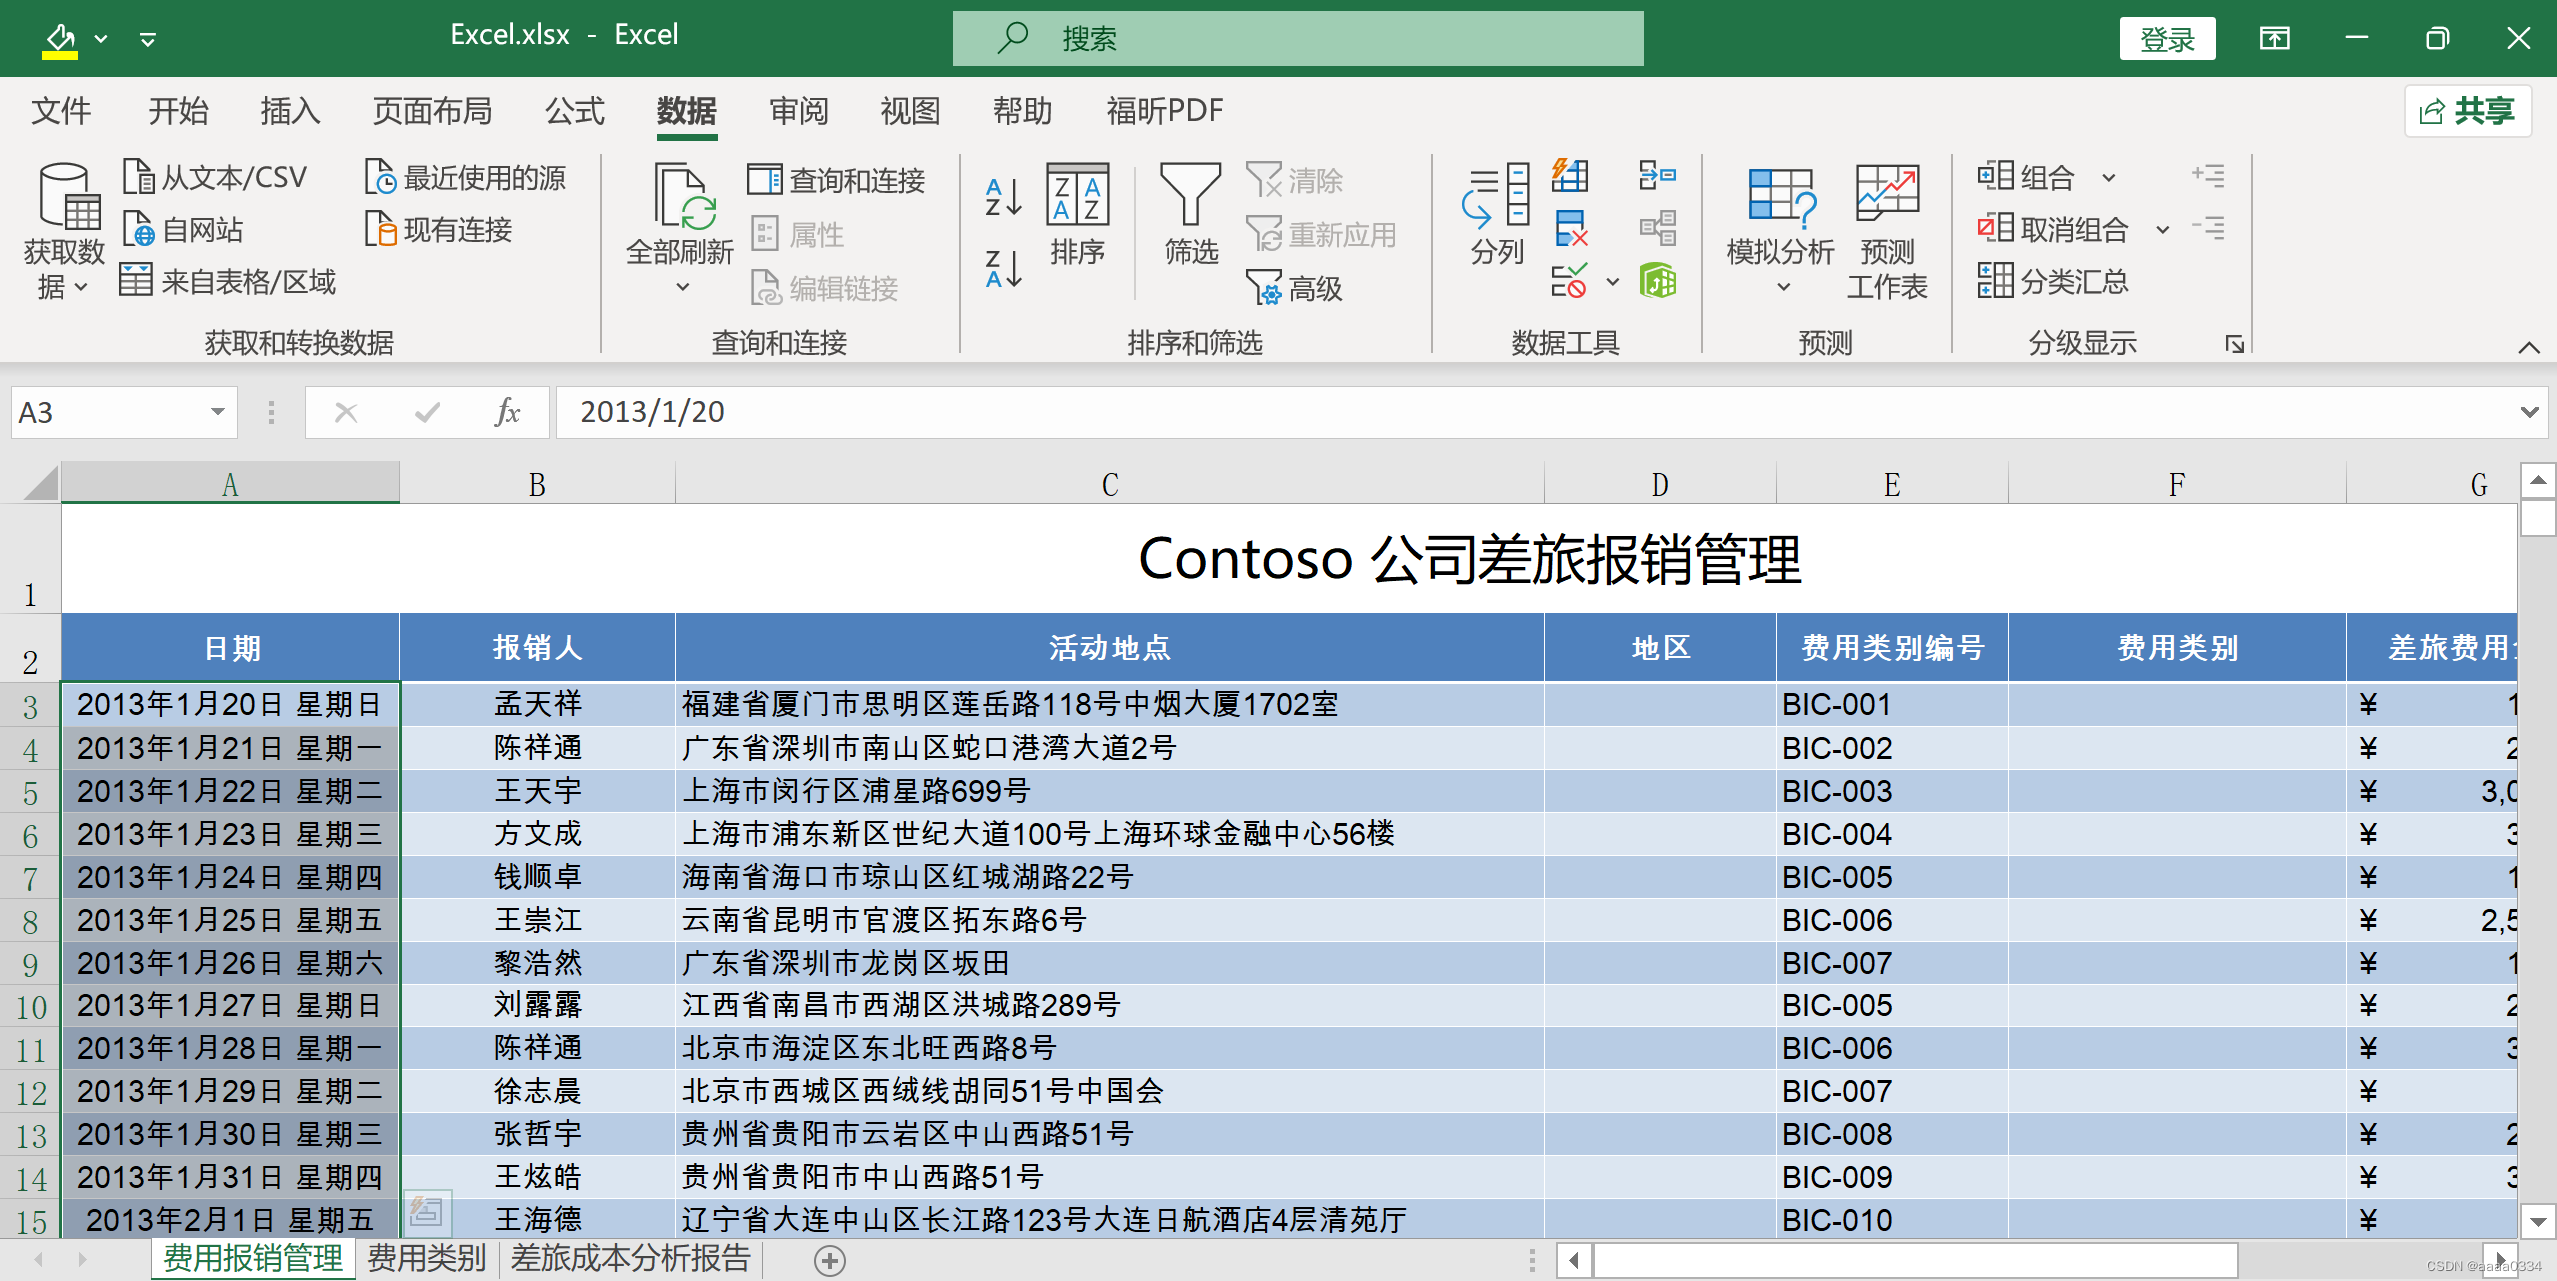Click the highlight color bucket in title bar
This screenshot has width=2557, height=1281.
60,39
